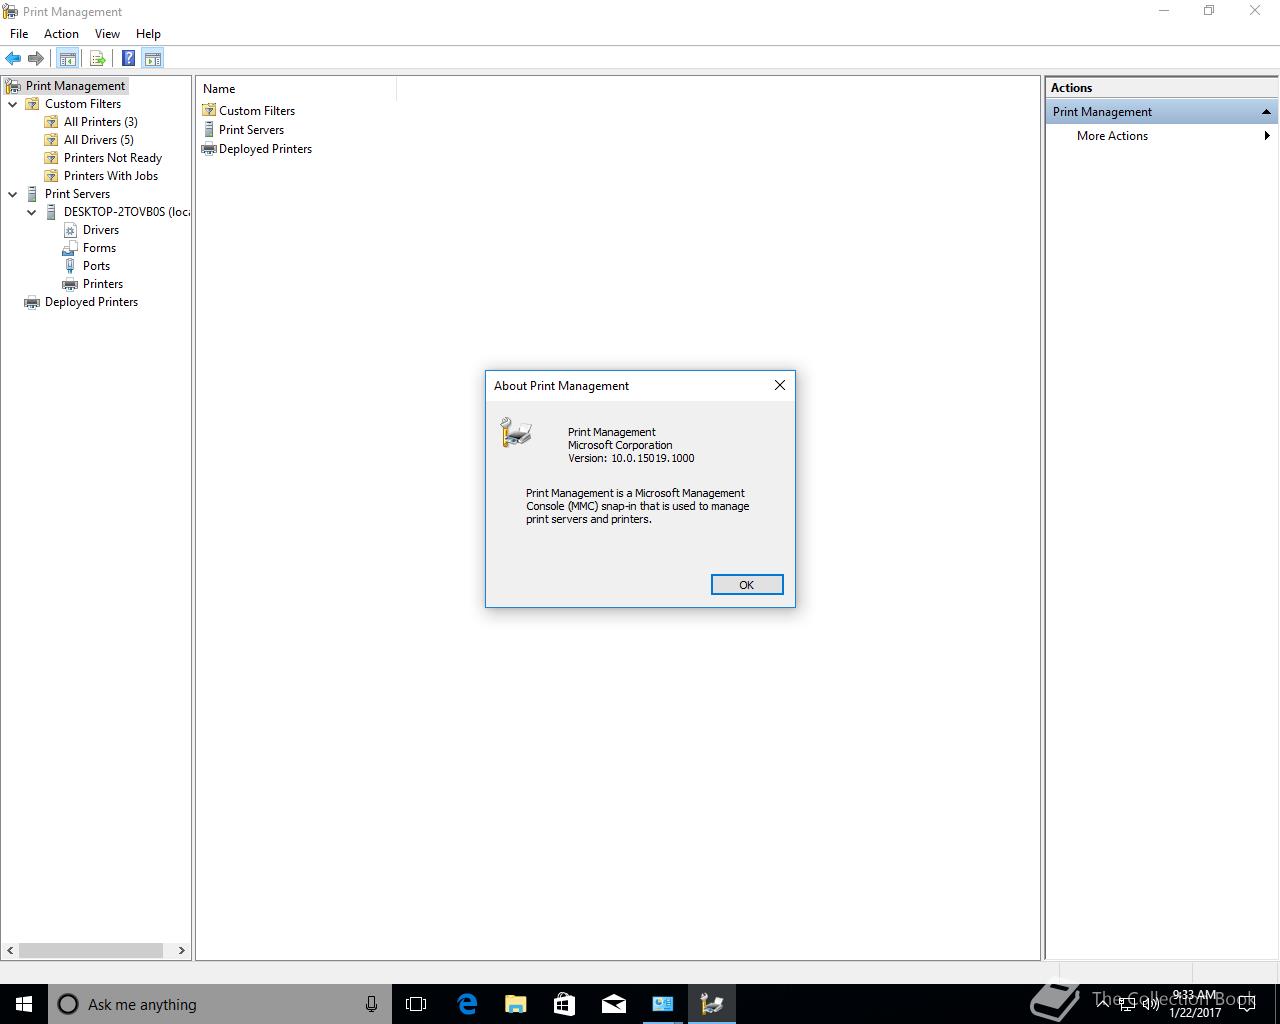
Task: Collapse the DESKTOP-2TOVB0S server node
Action: coord(32,212)
